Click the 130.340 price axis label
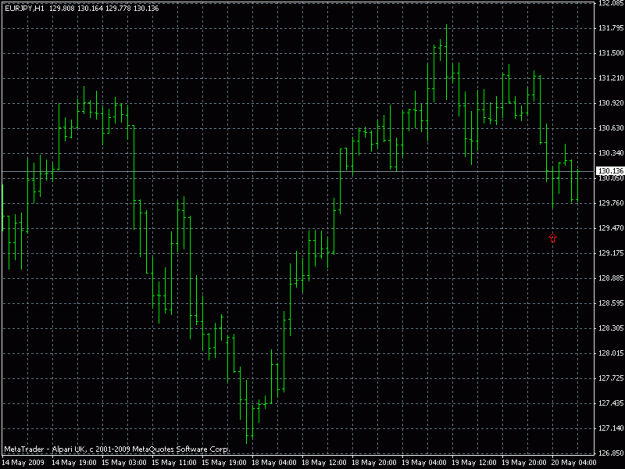 (611, 153)
